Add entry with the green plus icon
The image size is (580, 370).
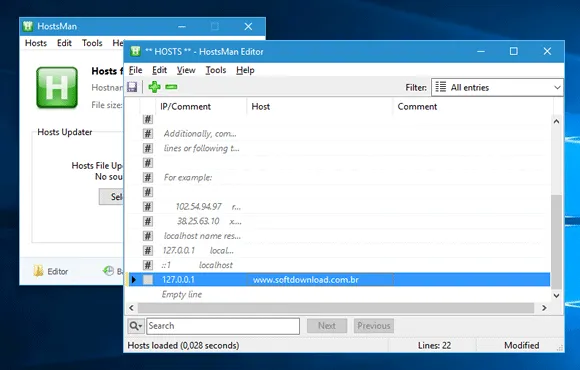tap(154, 87)
